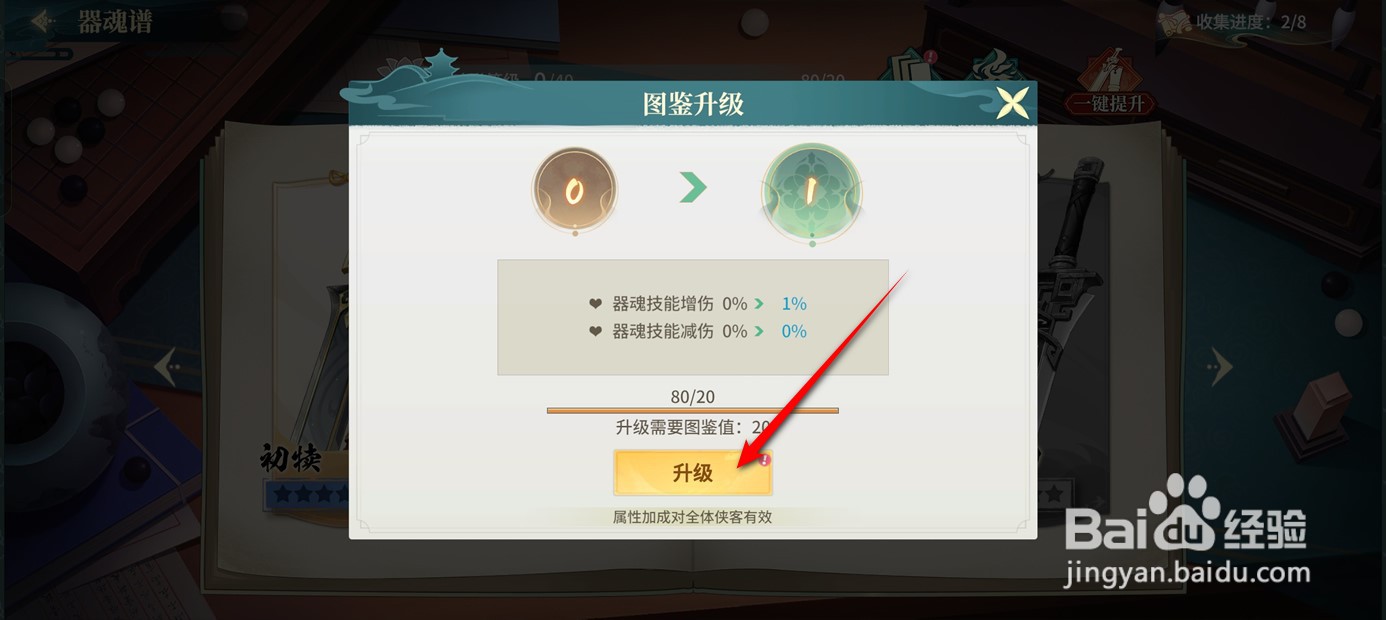Click the 一键提升 icon
The image size is (1386, 620).
(x=1110, y=82)
